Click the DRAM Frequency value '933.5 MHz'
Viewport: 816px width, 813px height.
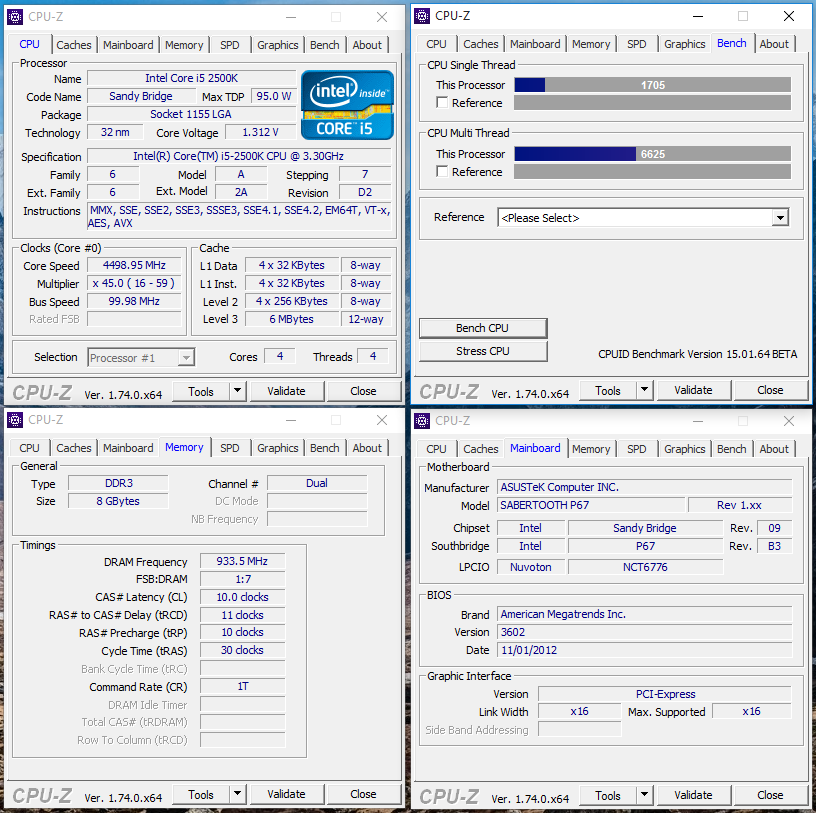pyautogui.click(x=243, y=561)
